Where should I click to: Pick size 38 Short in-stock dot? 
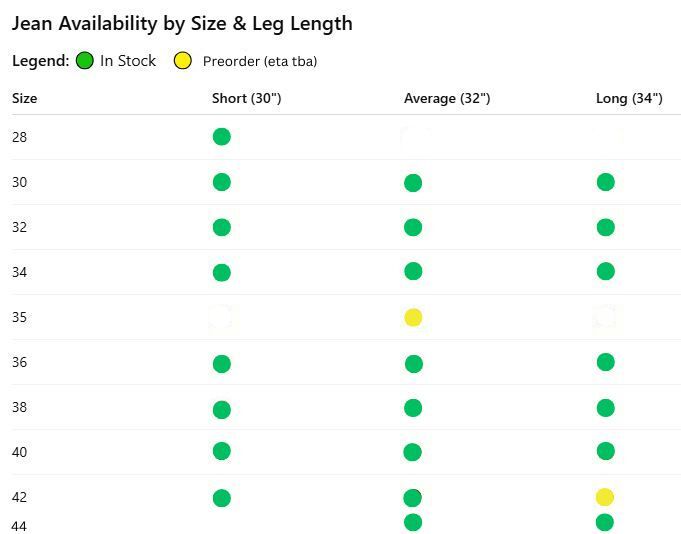pyautogui.click(x=222, y=410)
